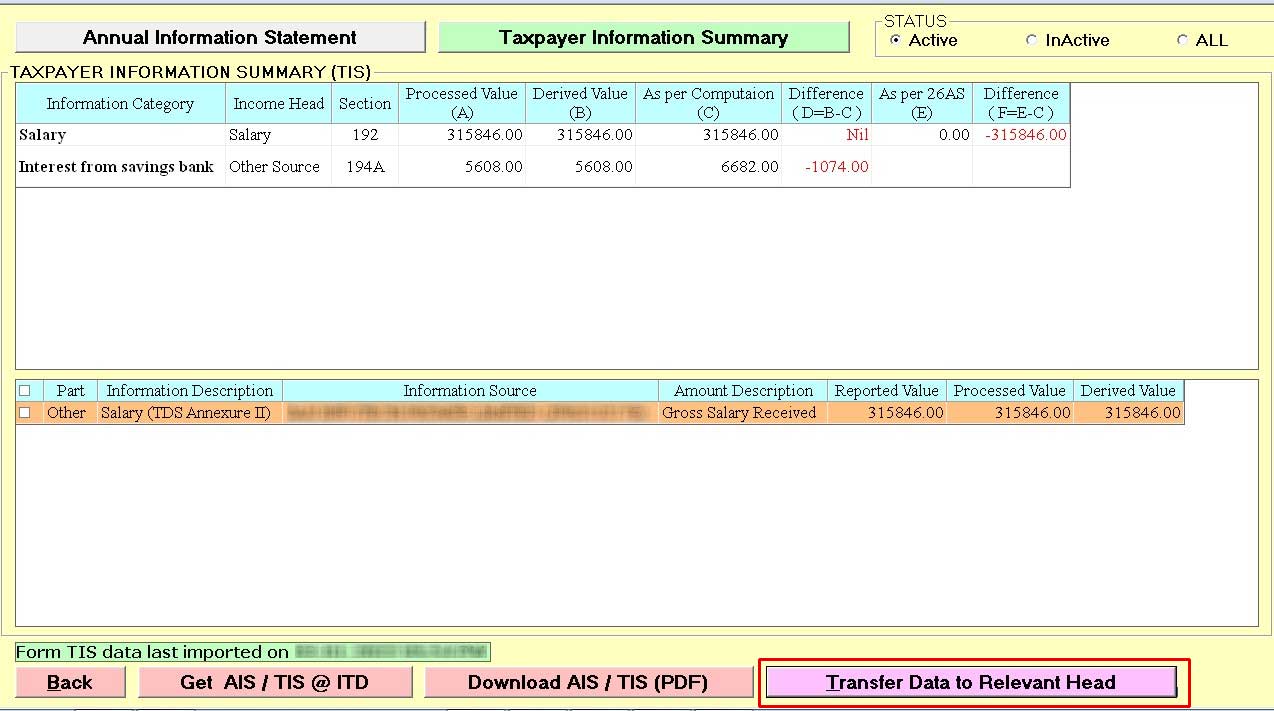Image resolution: width=1274 pixels, height=711 pixels.
Task: Click the Information Source column header
Action: pos(469,391)
